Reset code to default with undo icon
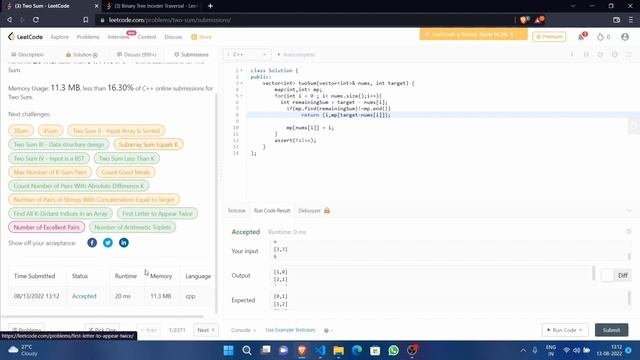Screen dimensions: 640x360 tap(600, 54)
